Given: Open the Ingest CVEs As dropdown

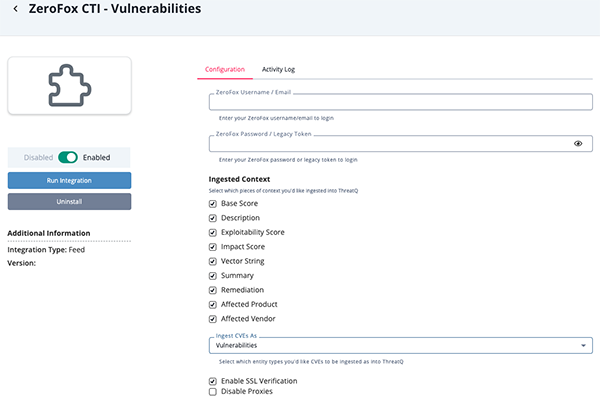Looking at the screenshot, I should click(x=401, y=345).
